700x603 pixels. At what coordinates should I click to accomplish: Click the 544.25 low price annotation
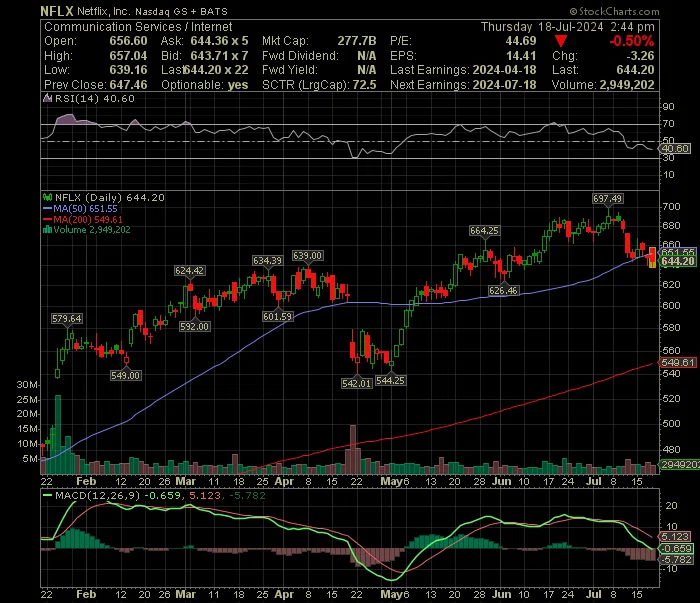coord(391,381)
